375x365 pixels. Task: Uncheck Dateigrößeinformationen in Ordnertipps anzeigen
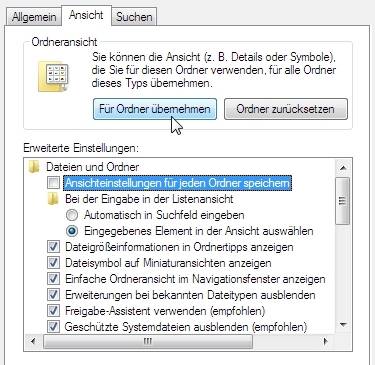pos(53,247)
